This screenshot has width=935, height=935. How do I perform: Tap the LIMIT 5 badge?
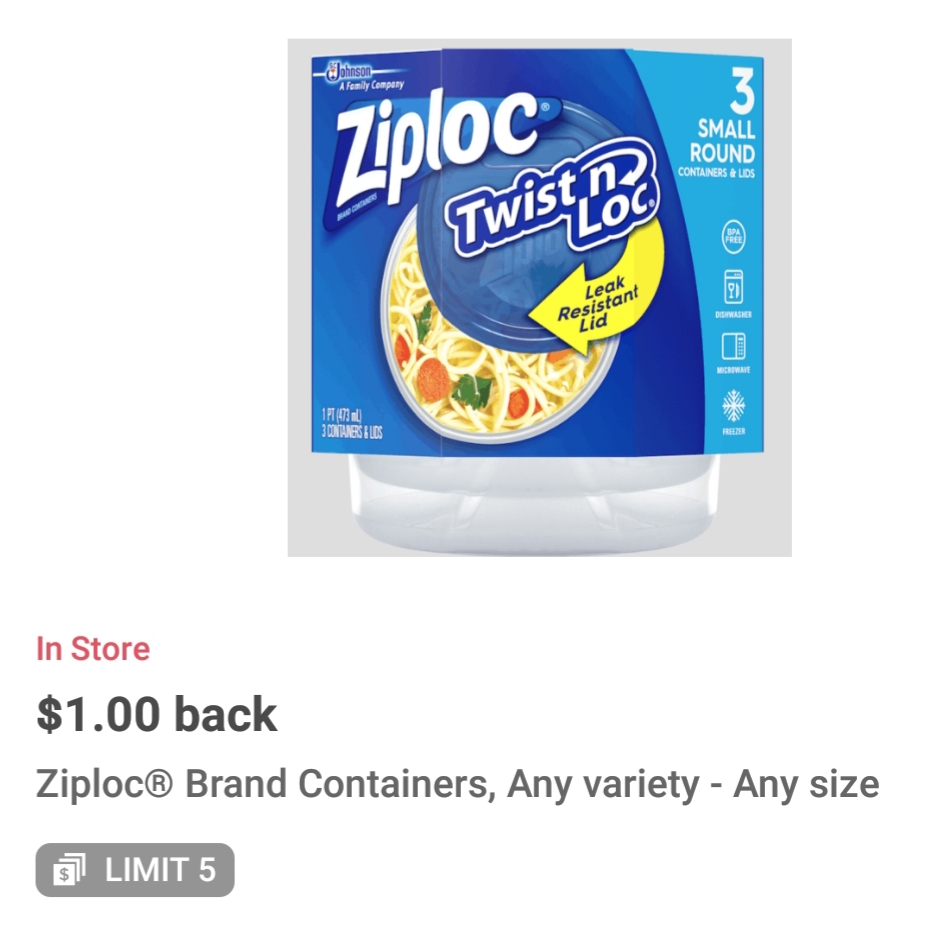(x=135, y=869)
